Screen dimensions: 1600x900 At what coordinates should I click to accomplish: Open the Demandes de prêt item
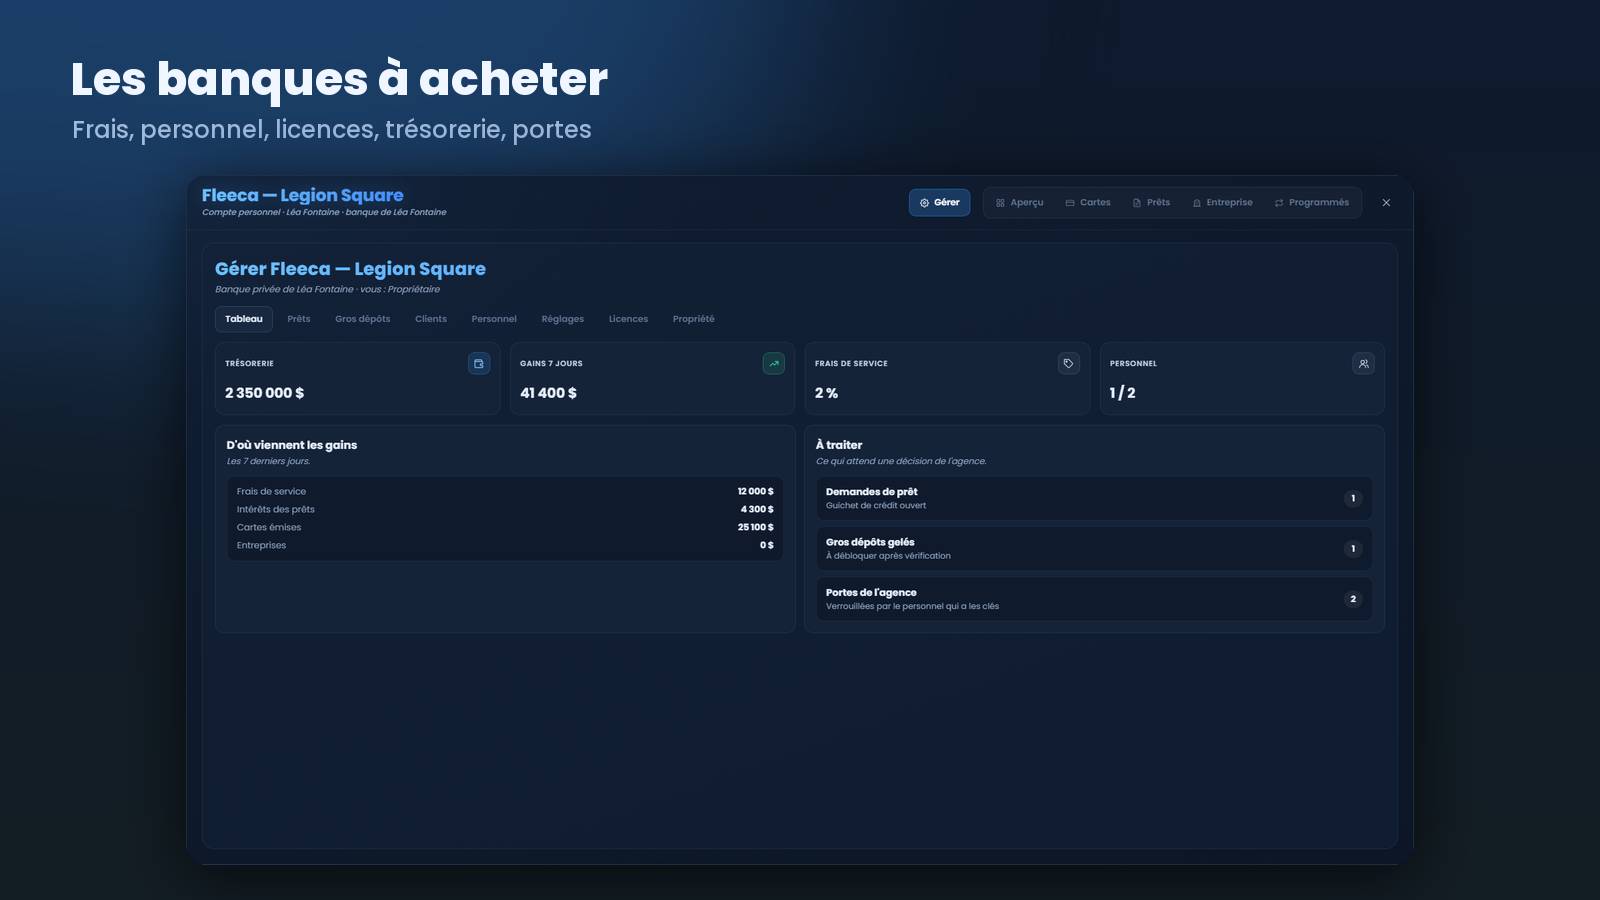click(1094, 498)
